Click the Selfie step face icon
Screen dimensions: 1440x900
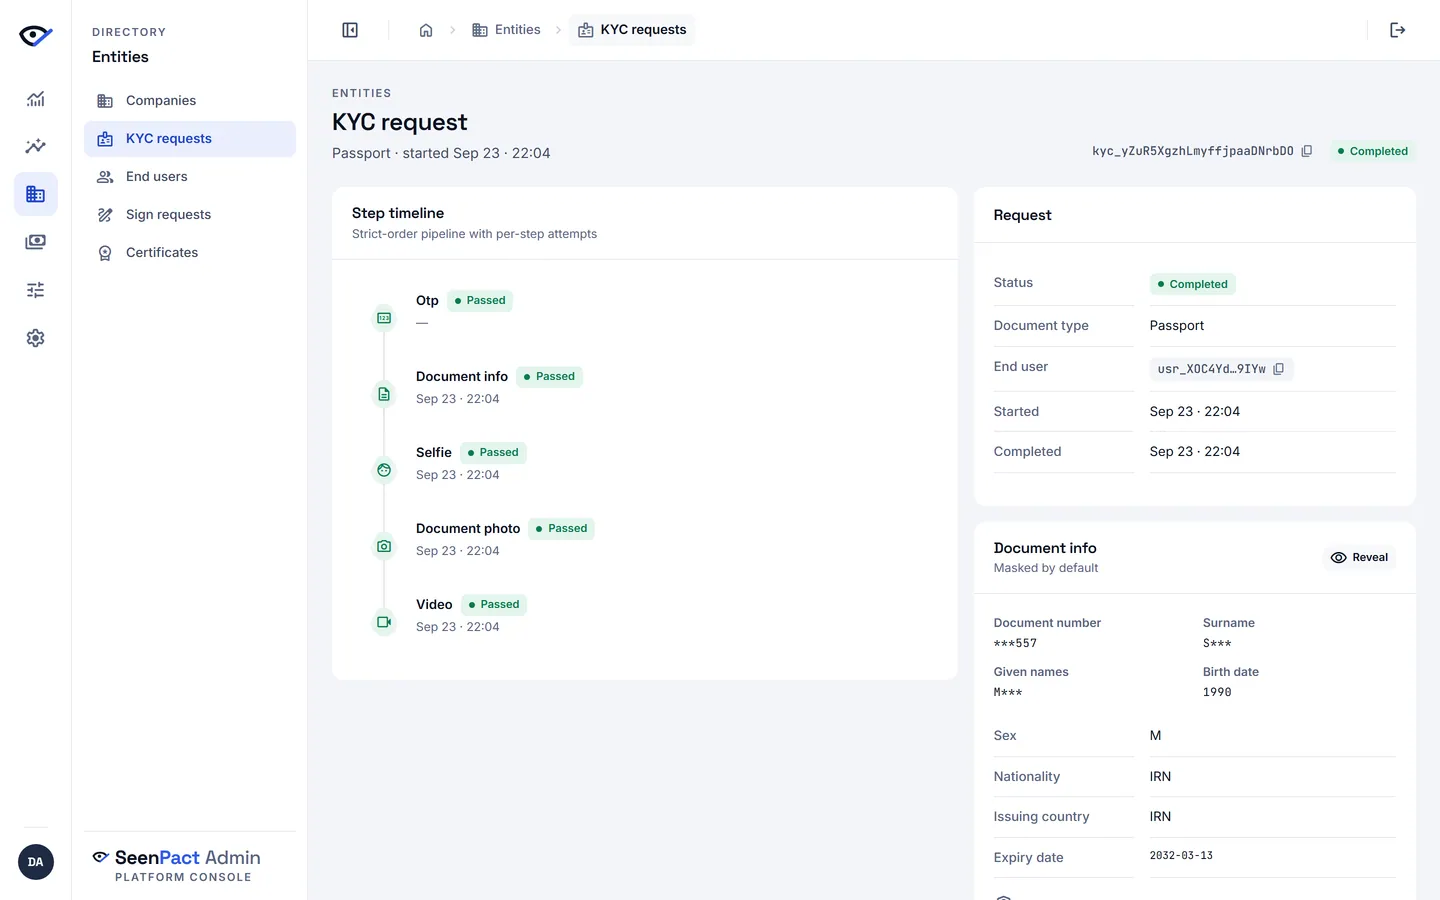(384, 470)
